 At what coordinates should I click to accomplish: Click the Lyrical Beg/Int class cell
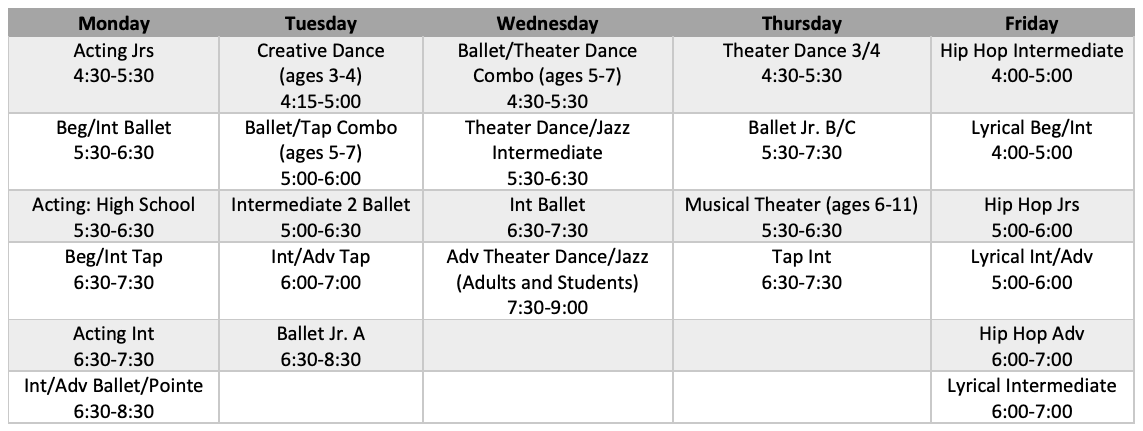coord(1032,140)
